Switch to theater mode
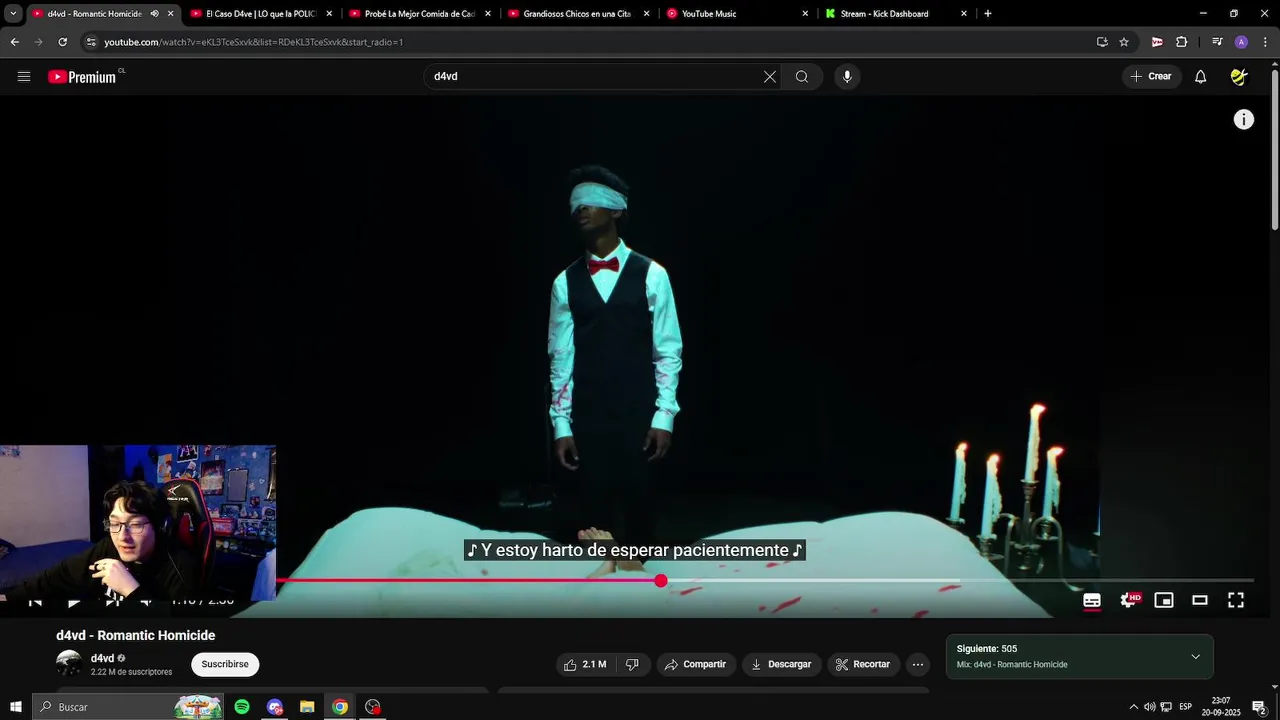 click(x=1200, y=600)
